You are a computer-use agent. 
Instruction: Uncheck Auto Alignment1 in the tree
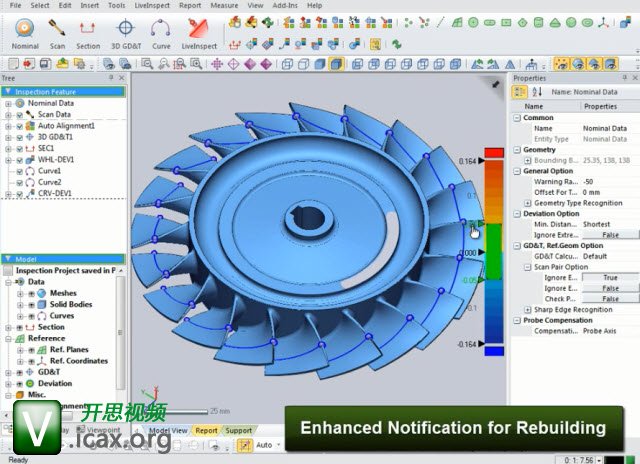click(x=19, y=126)
